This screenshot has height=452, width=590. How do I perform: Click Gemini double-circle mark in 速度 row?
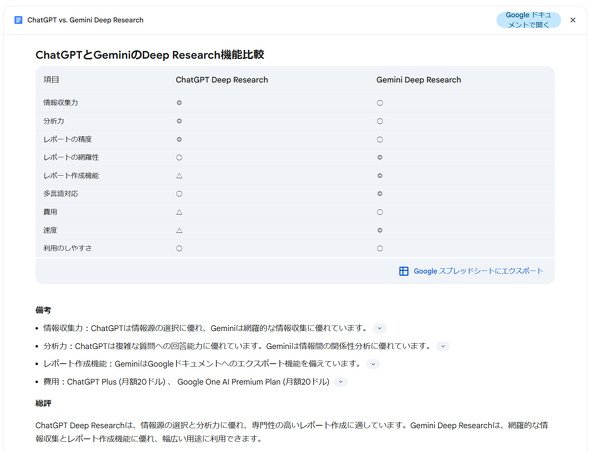pyautogui.click(x=380, y=230)
